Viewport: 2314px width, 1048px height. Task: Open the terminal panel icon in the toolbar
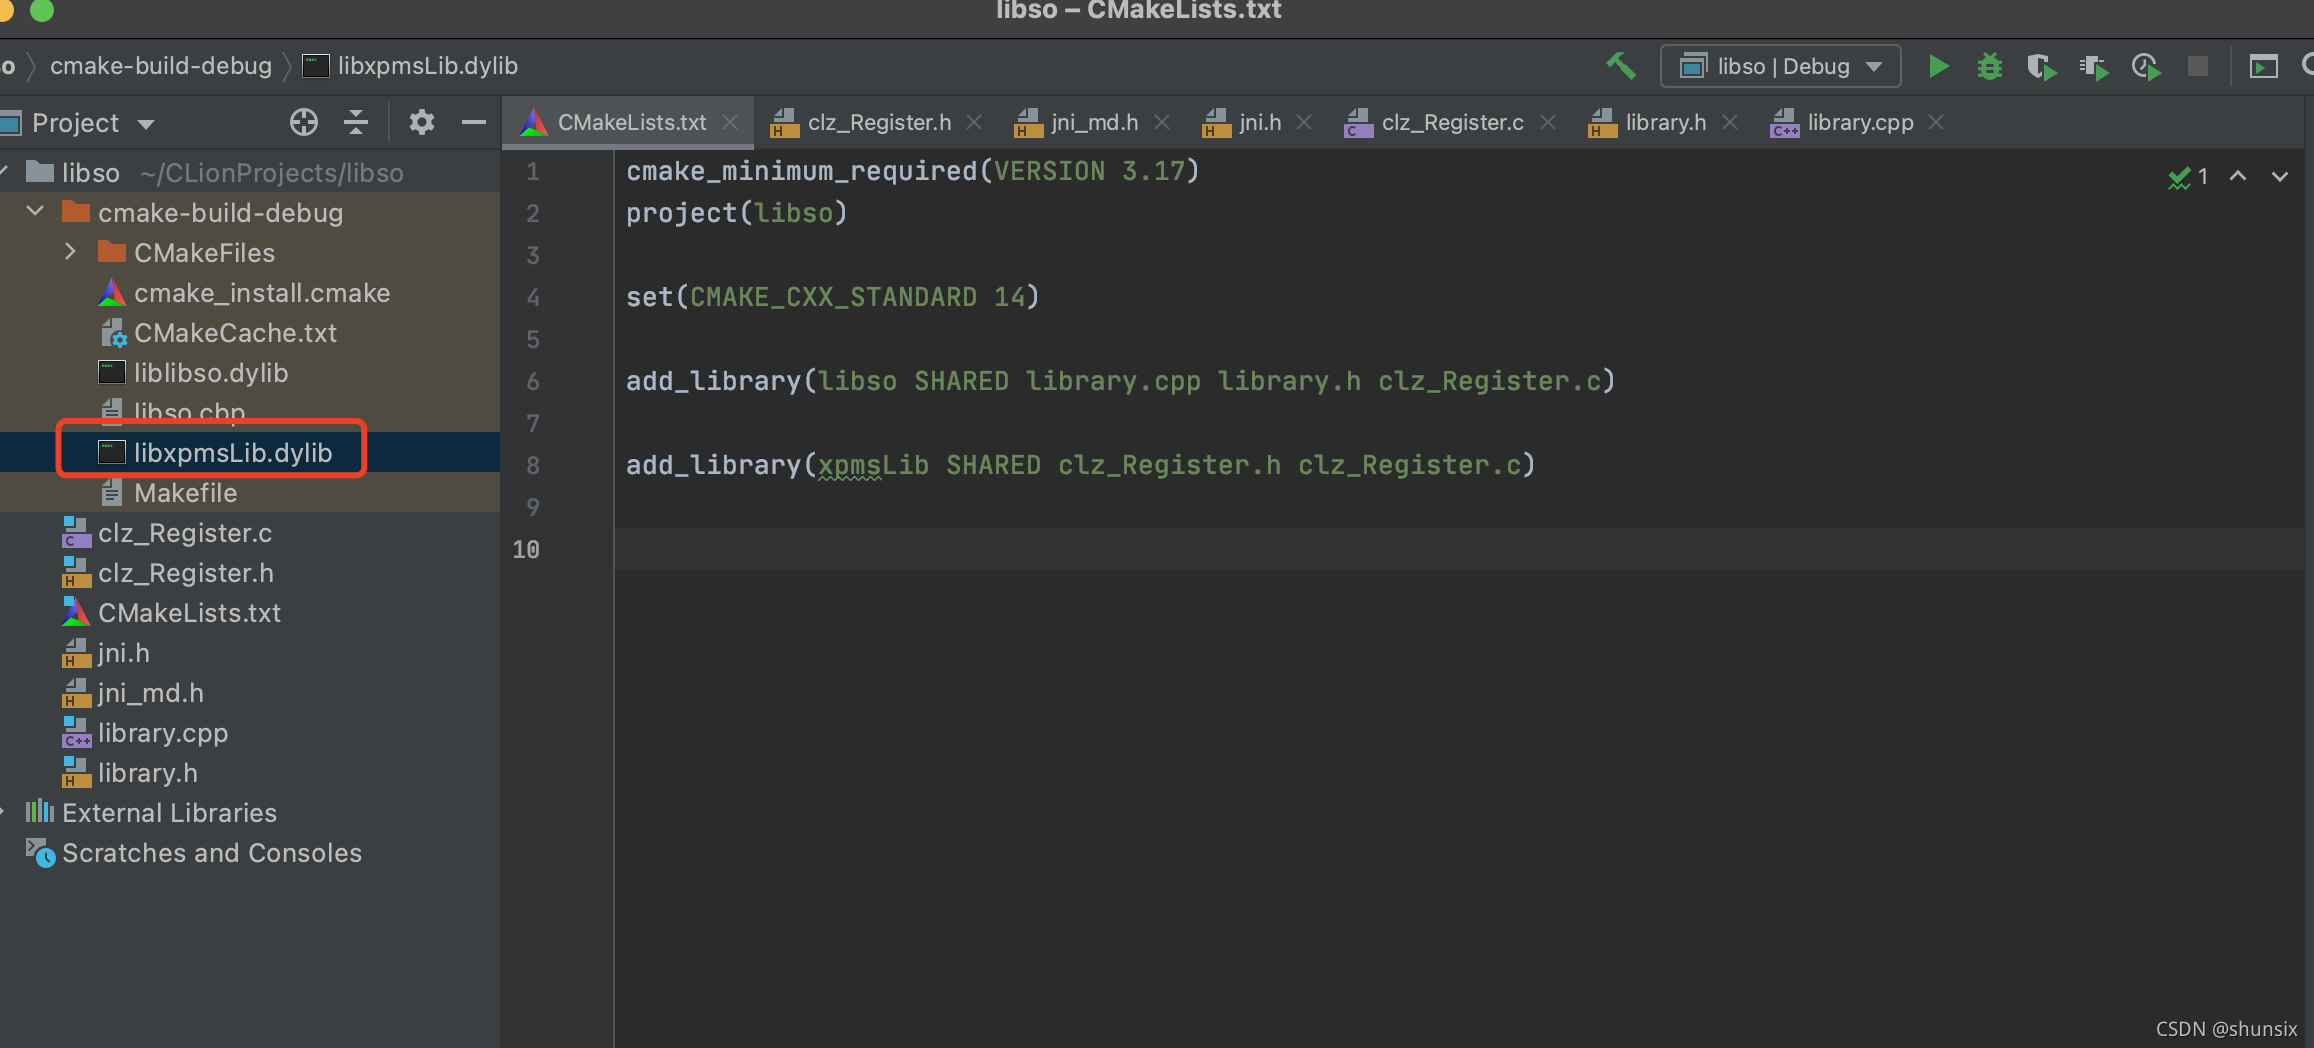pyautogui.click(x=2264, y=66)
